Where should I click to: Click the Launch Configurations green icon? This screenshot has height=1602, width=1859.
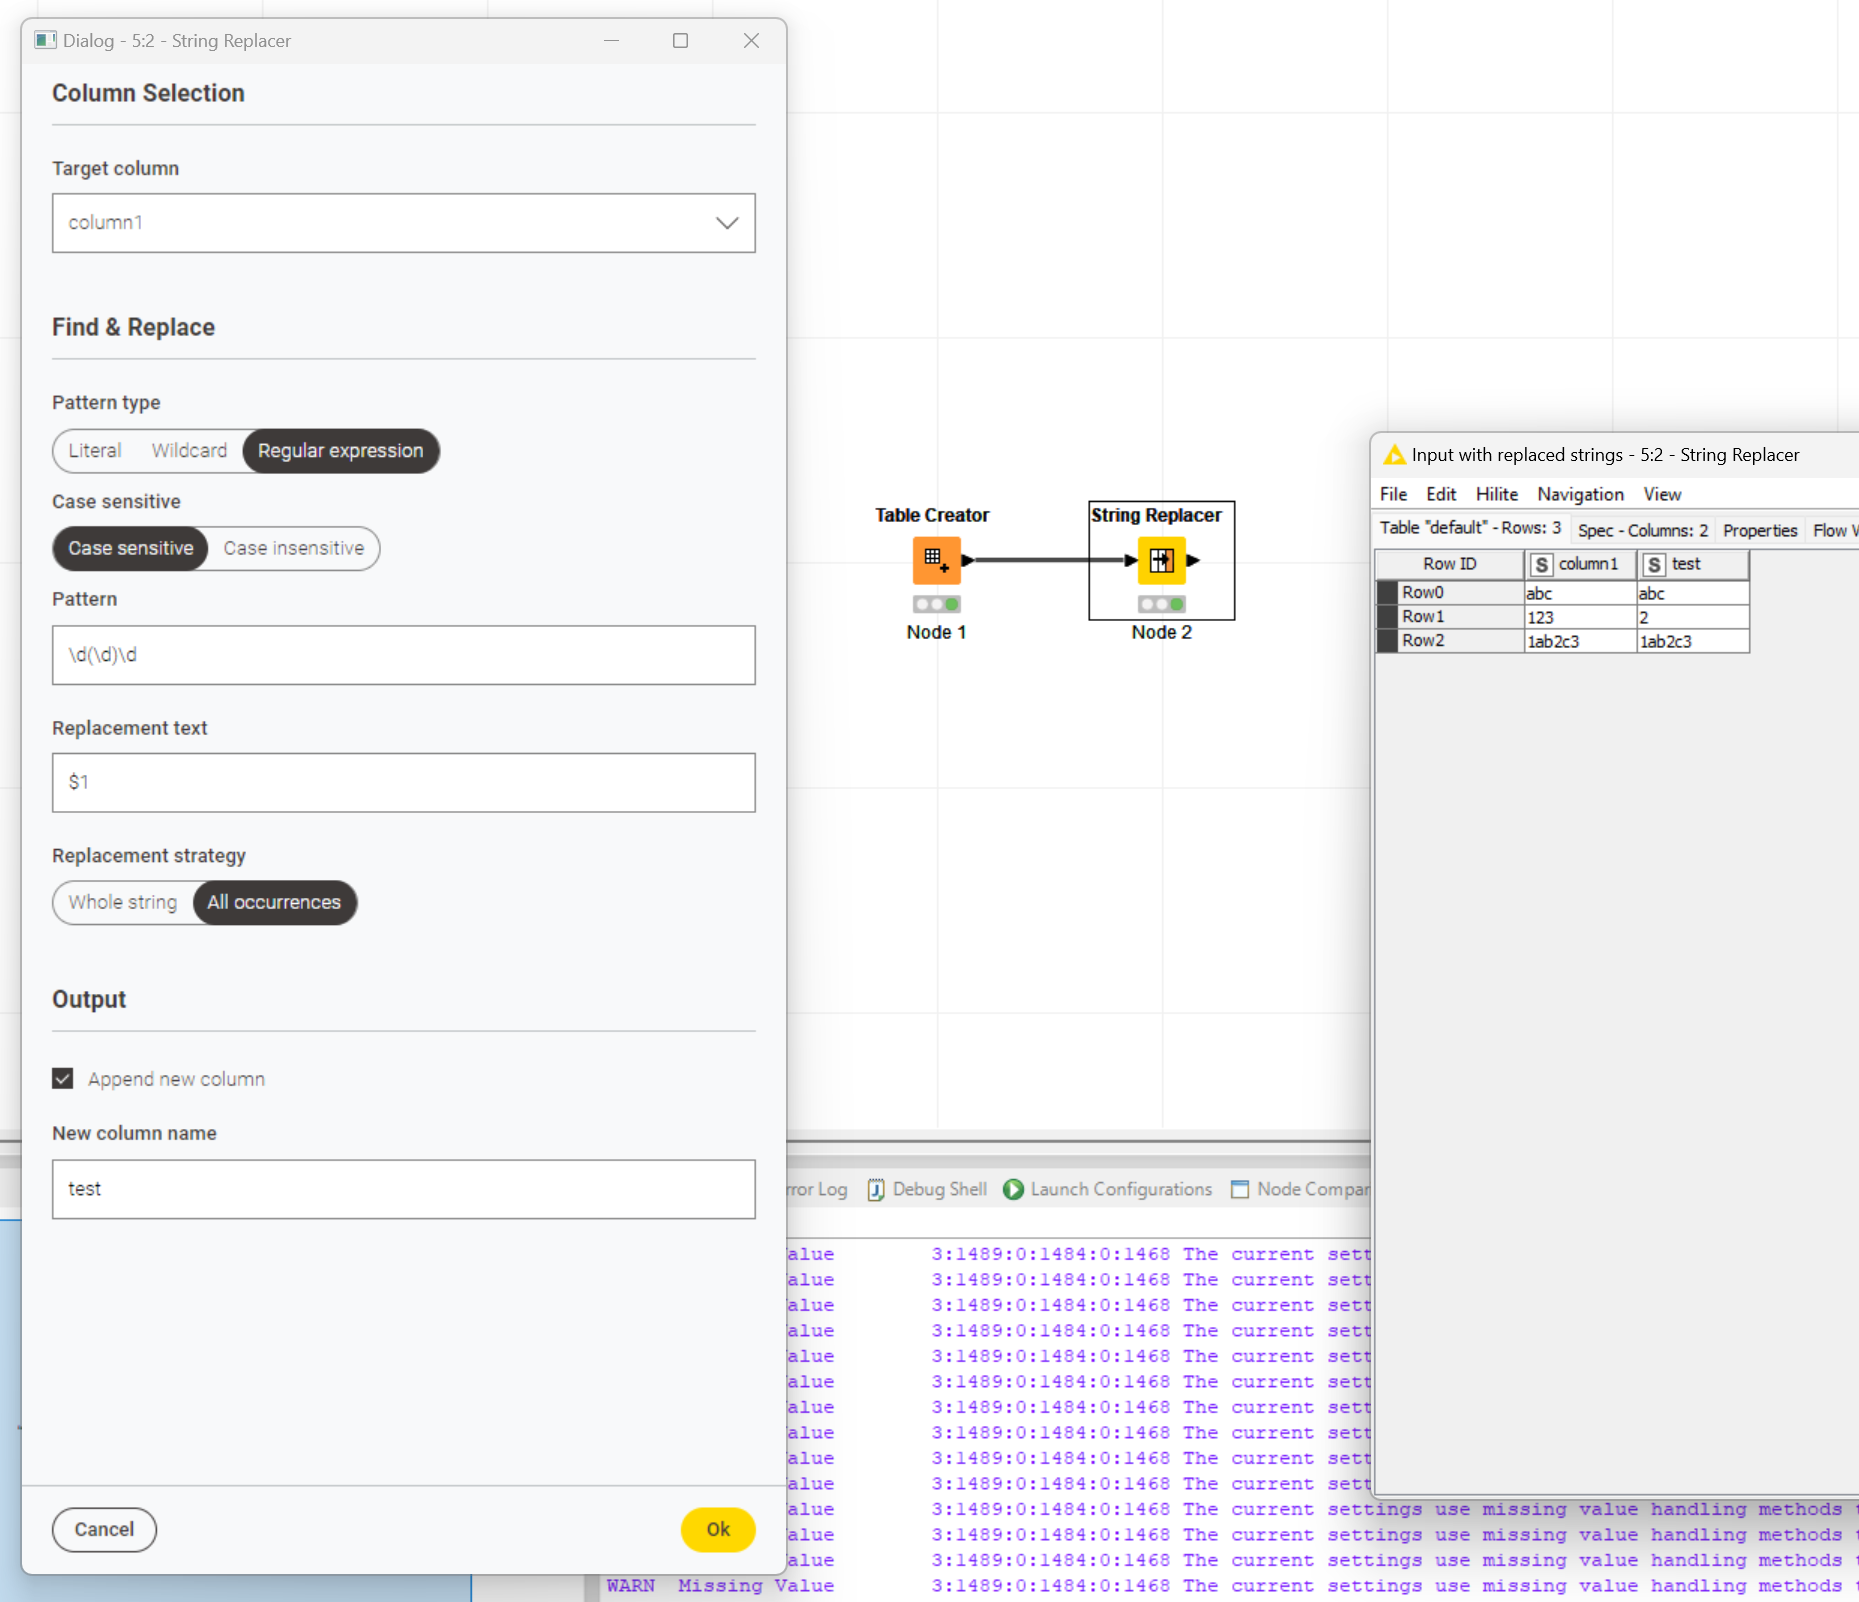click(x=1013, y=1189)
